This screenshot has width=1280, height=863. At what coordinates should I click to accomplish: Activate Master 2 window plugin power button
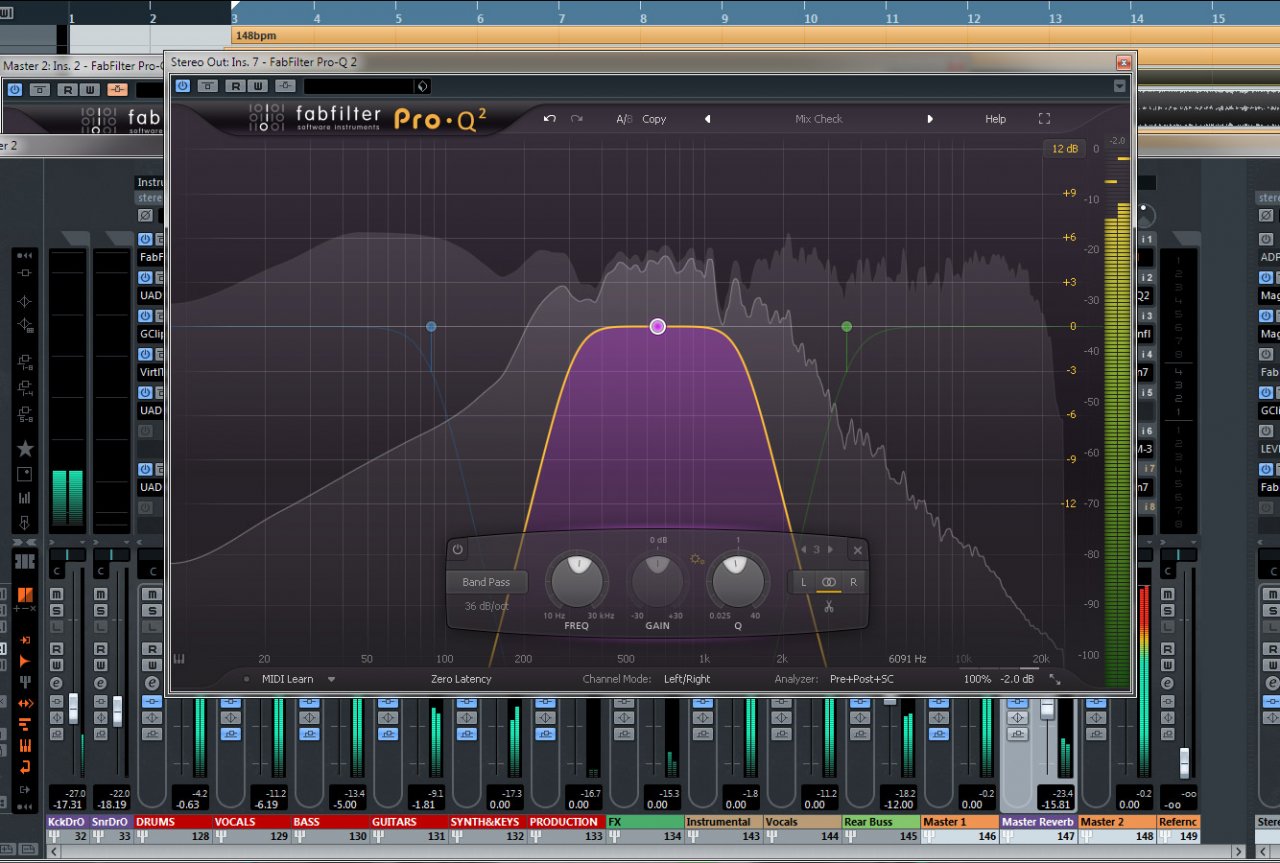point(14,90)
